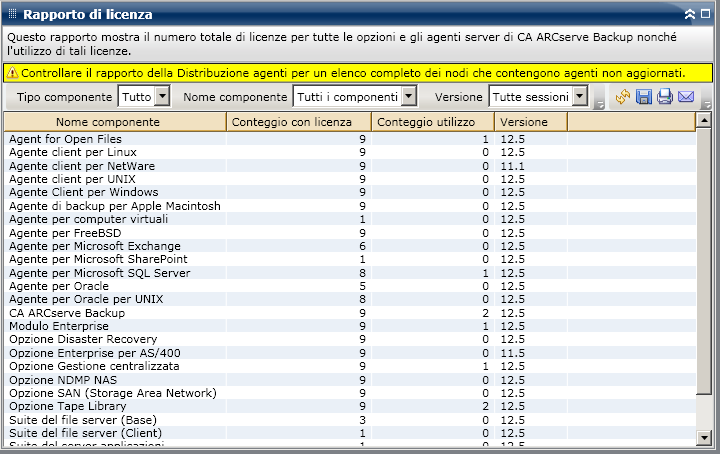
Task: Select Agente di backup per Apple Macintosh
Action: coord(350,206)
